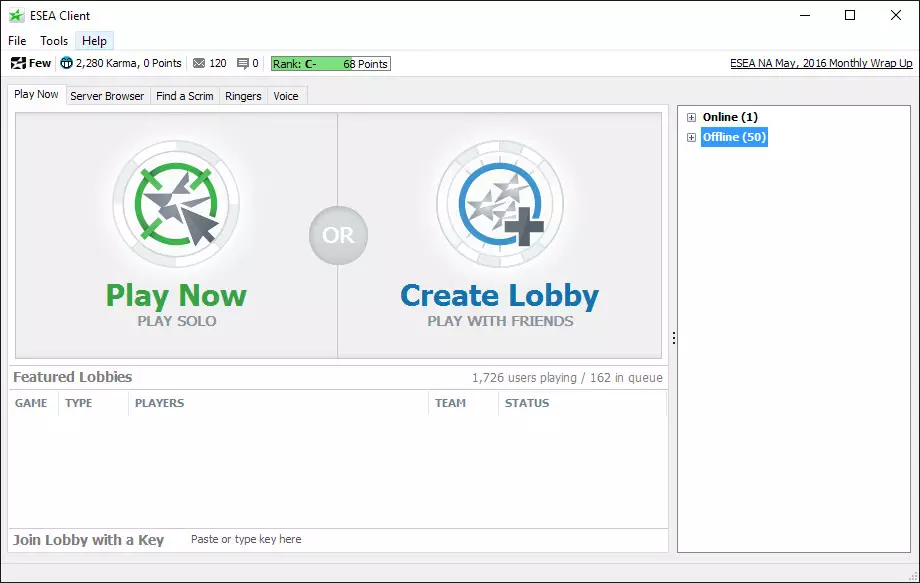Viewport: 920px width, 583px height.
Task: Open the File menu
Action: point(17,40)
